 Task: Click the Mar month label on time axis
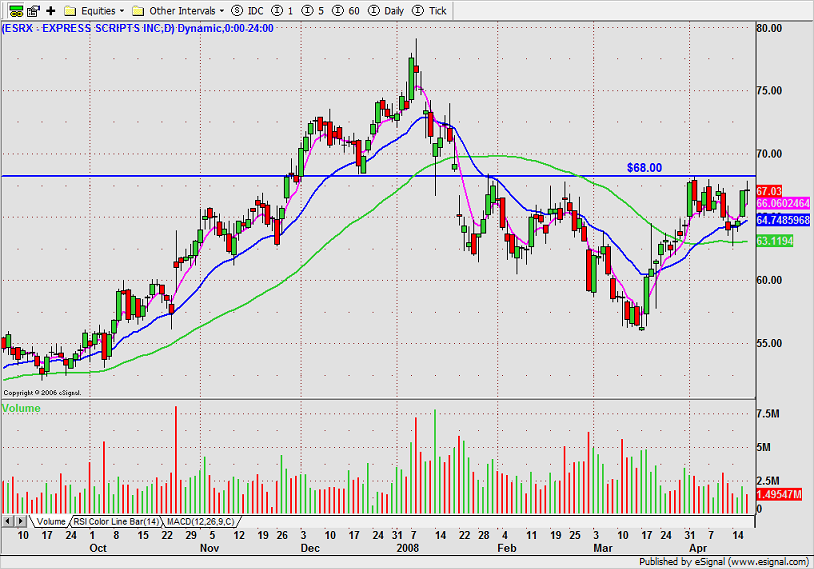click(x=603, y=548)
